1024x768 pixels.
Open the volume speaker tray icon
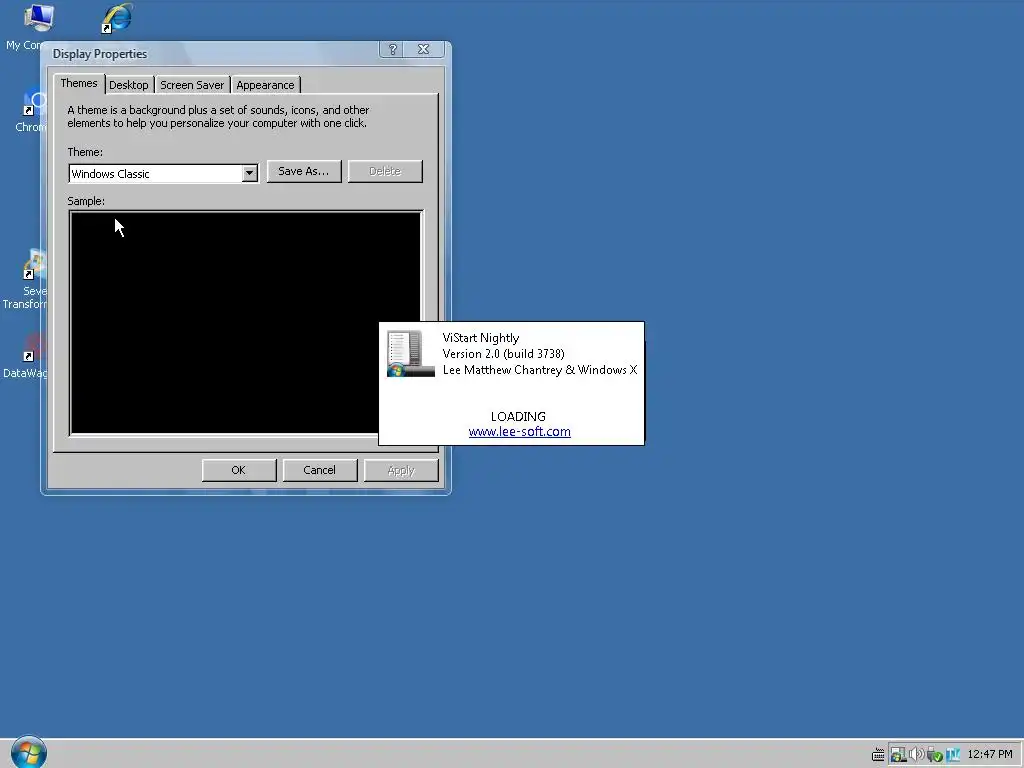pos(916,754)
